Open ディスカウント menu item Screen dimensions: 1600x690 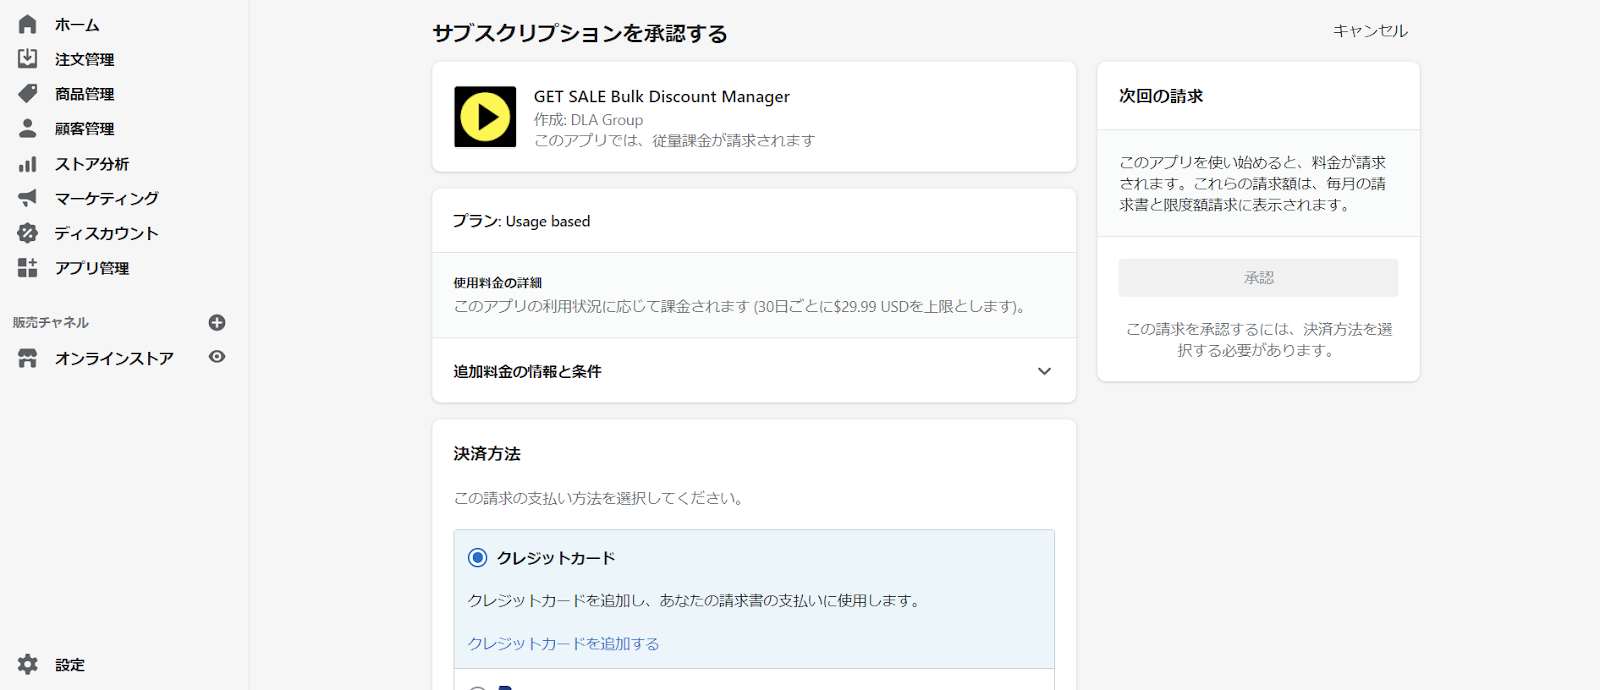pos(107,233)
